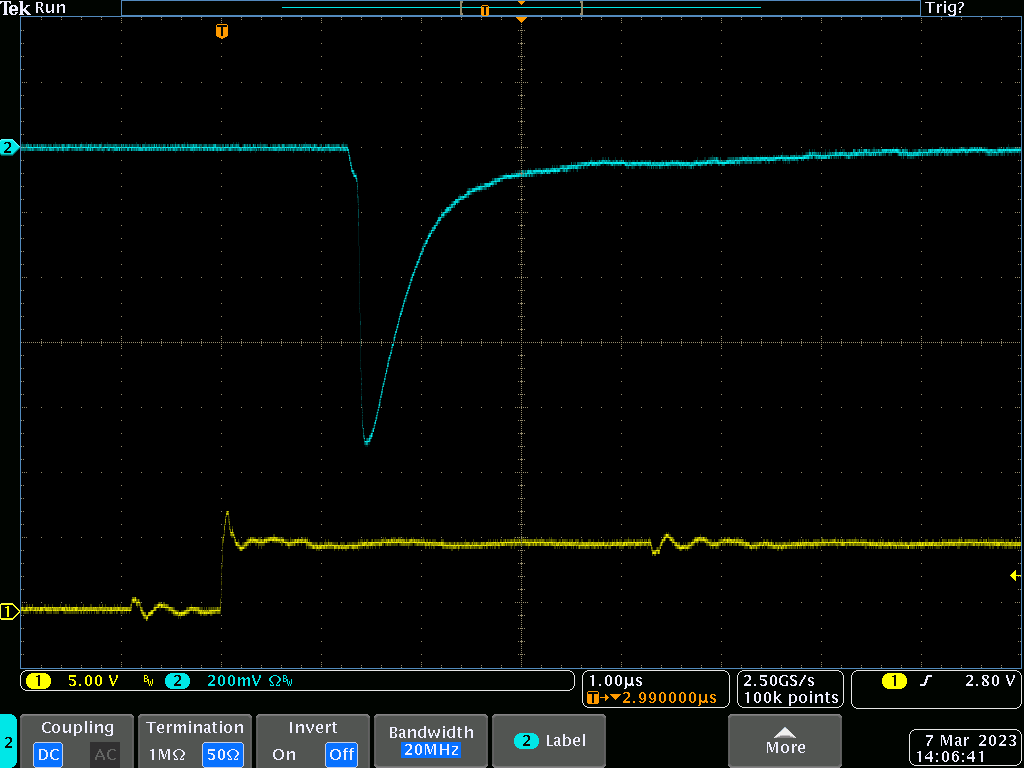Select DC coupling
This screenshot has height=768, width=1024.
48,754
